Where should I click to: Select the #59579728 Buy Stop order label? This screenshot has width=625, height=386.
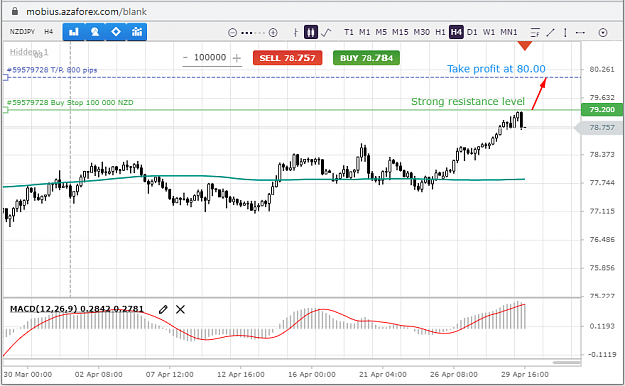[x=70, y=102]
